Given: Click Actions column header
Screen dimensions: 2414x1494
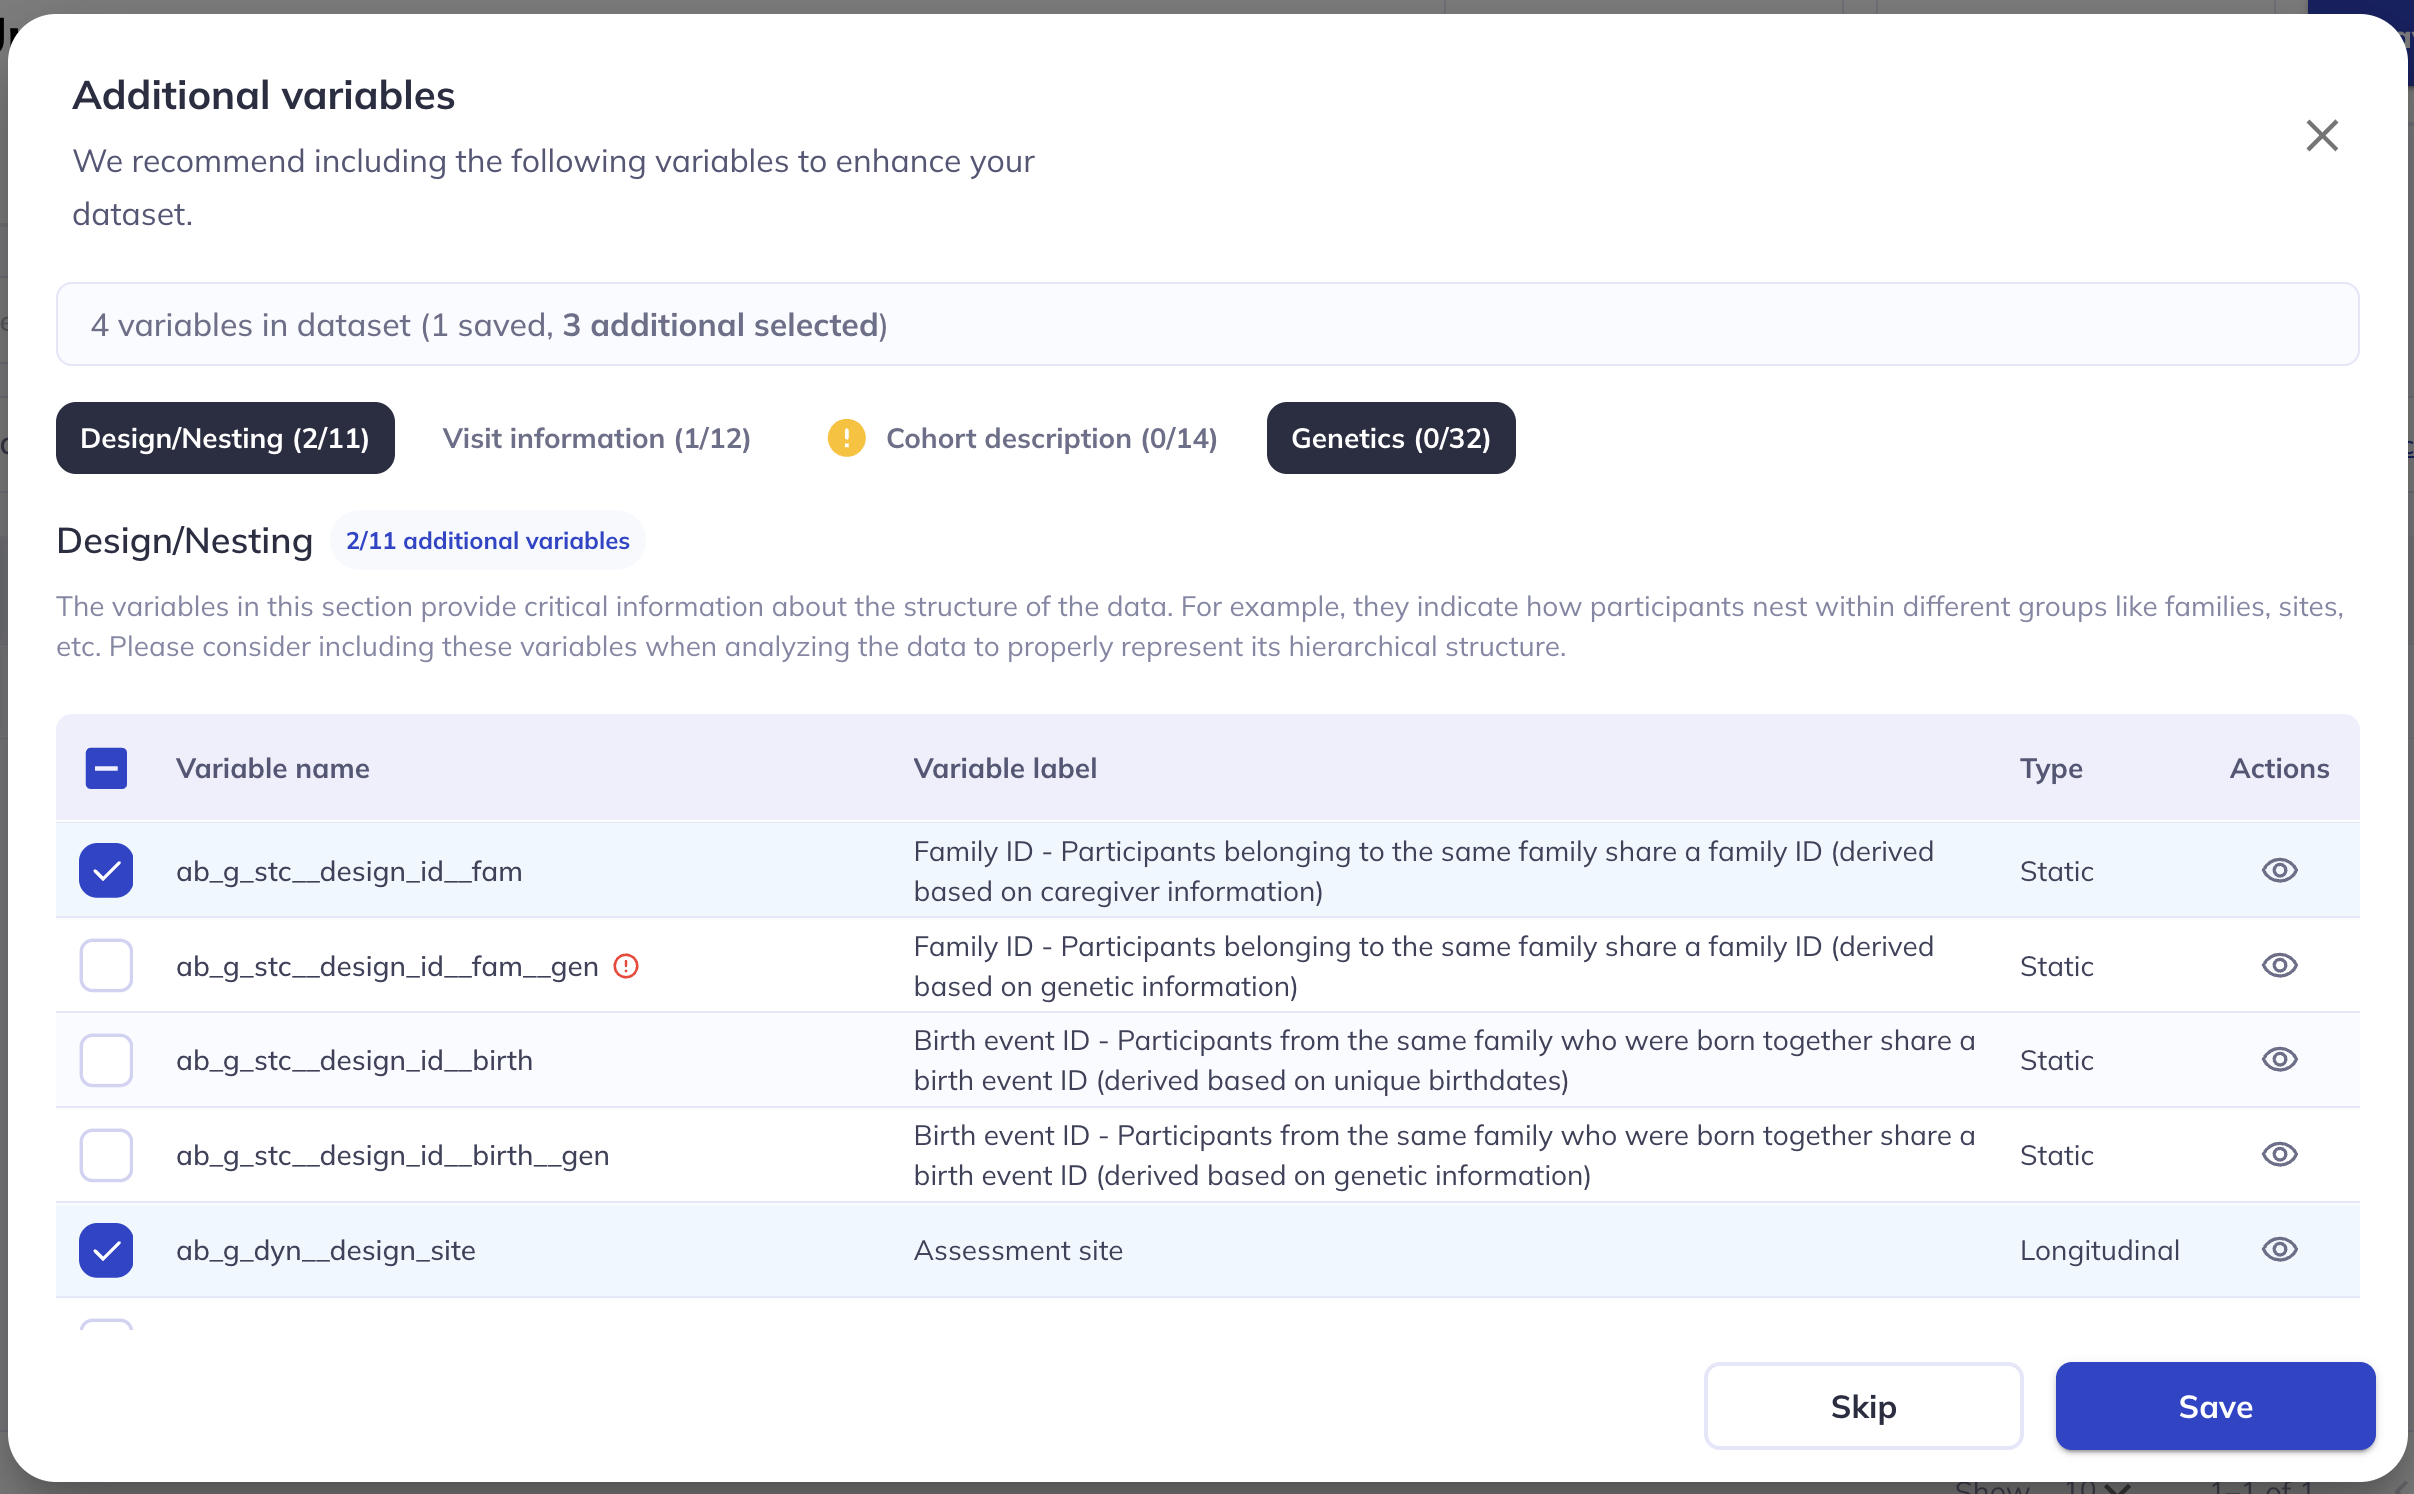Looking at the screenshot, I should 2279,768.
